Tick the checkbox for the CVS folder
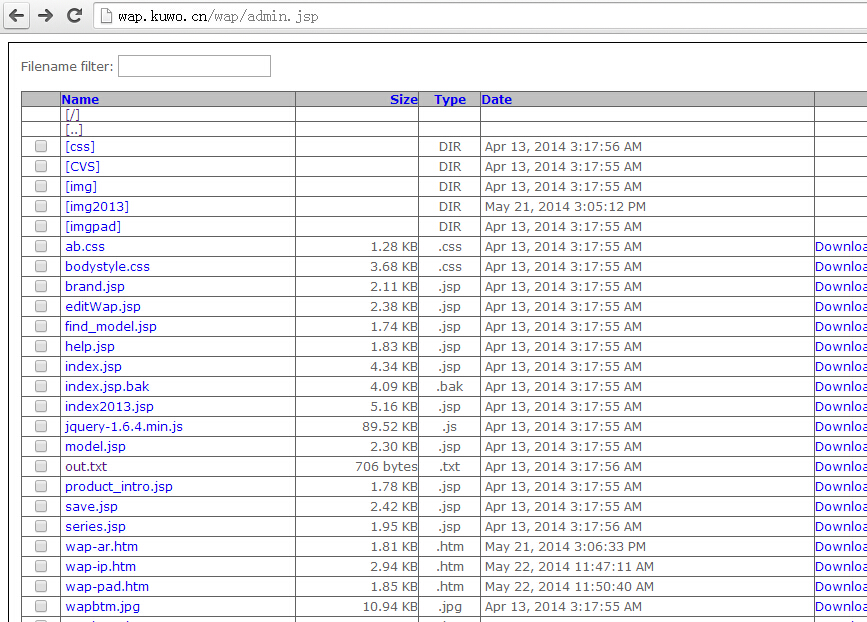867x622 pixels. pos(41,166)
